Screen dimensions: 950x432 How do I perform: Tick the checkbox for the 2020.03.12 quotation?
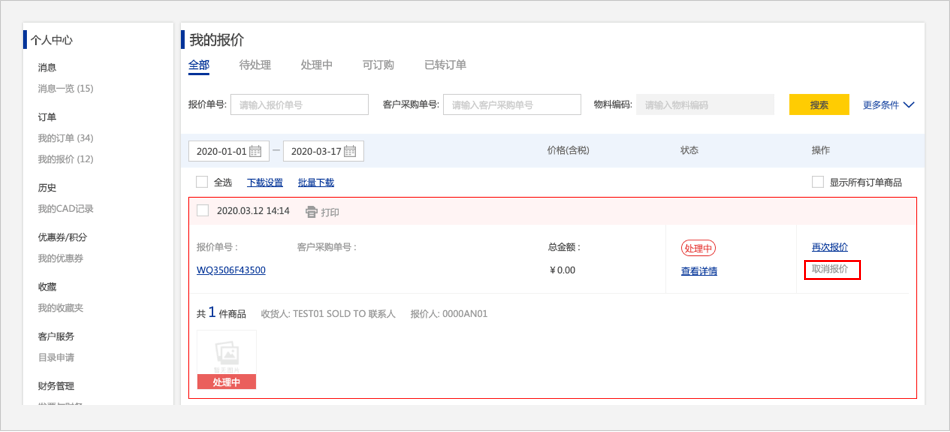pyautogui.click(x=203, y=211)
